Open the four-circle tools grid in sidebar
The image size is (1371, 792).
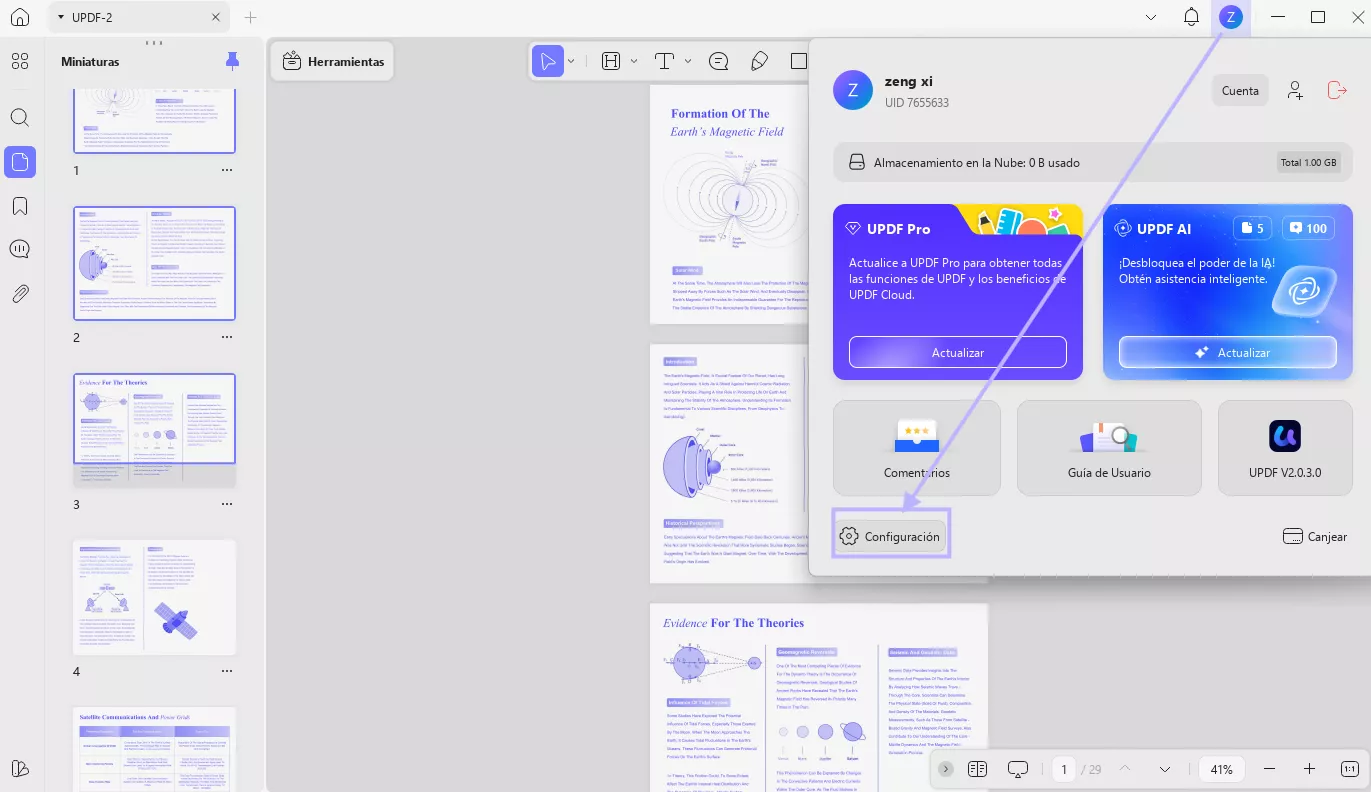20,61
